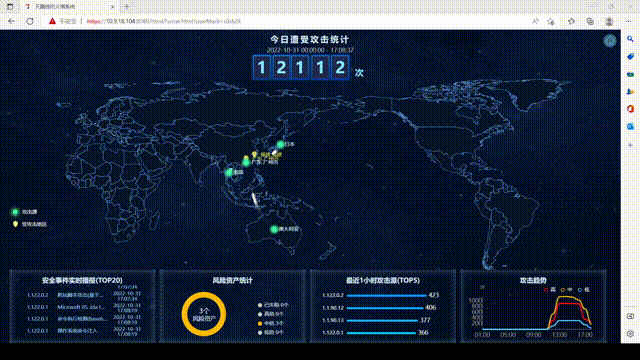Open browser favorites star icon
This screenshot has height=360, width=640.
(571, 21)
